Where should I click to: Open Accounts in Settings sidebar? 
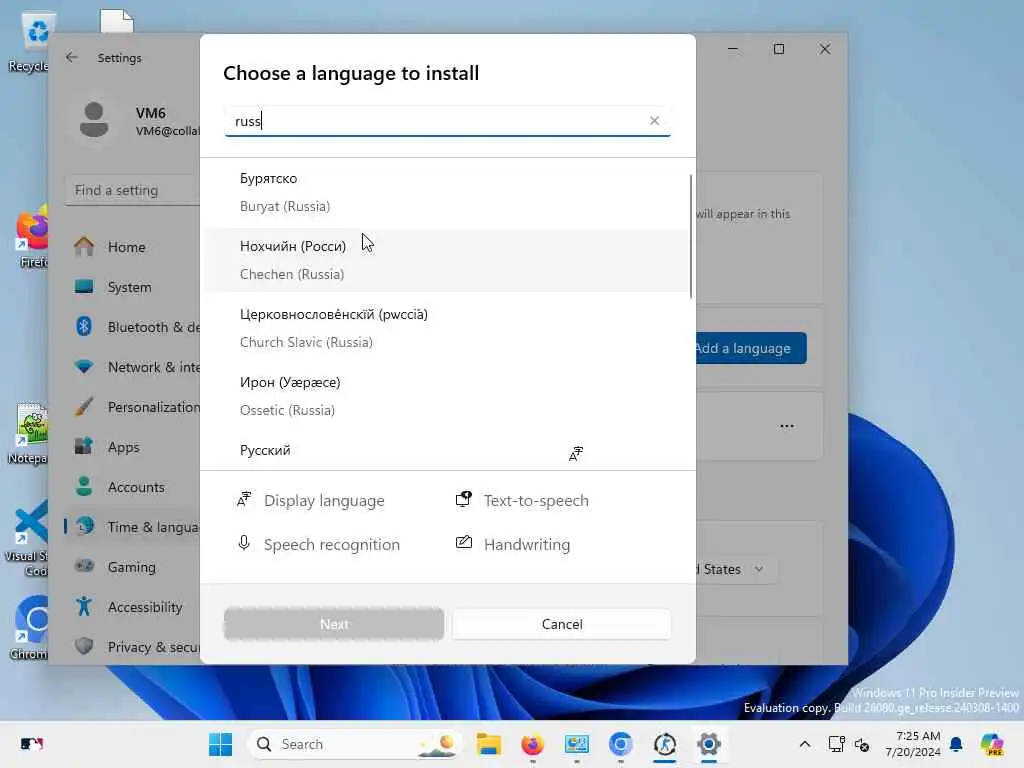point(134,487)
